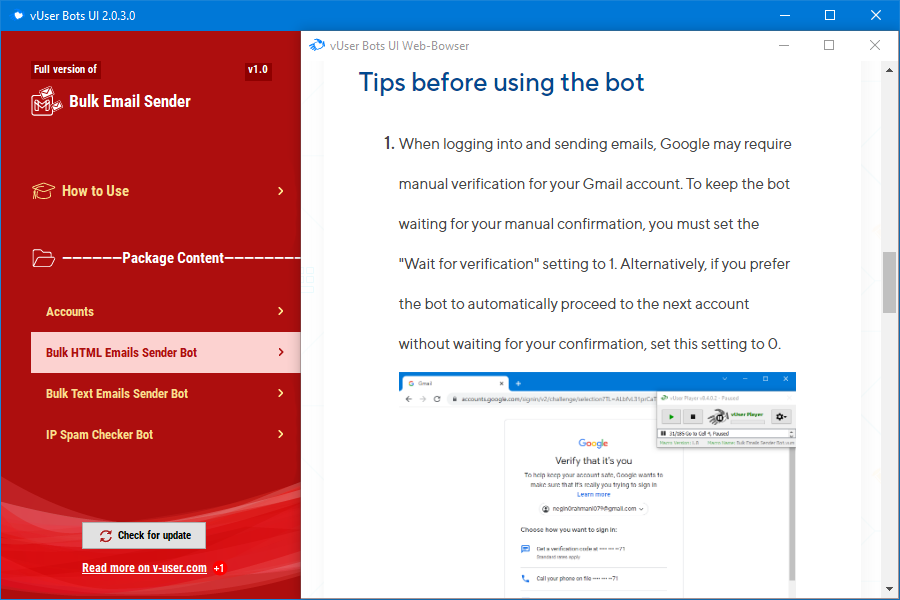Close the main vUser Bots UI 2.0.3.0 window
The image size is (900, 600).
[x=876, y=16]
